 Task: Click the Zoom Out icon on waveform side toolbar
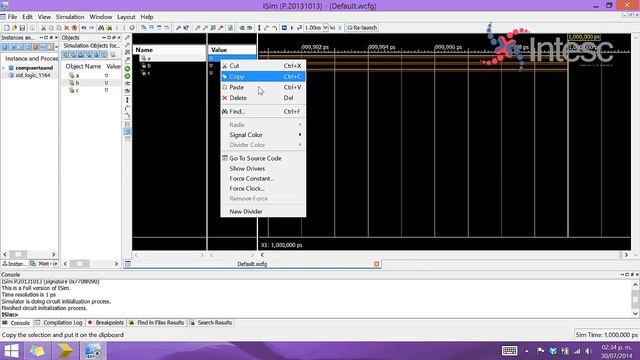pos(127,45)
